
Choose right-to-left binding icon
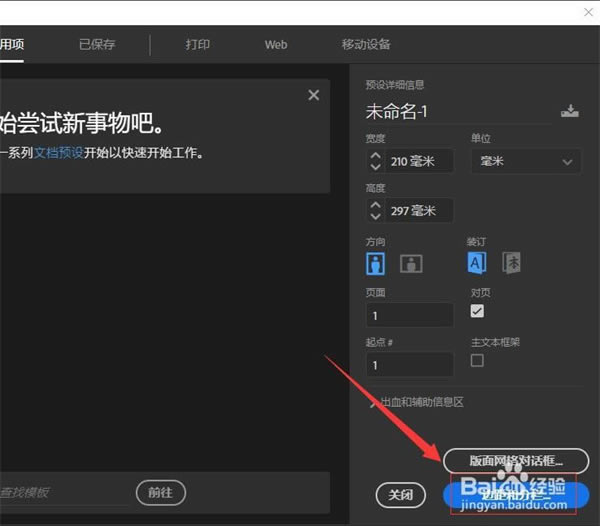click(x=511, y=263)
